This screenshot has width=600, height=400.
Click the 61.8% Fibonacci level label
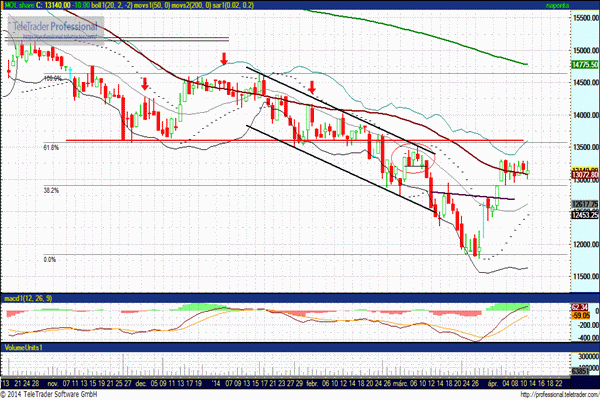tap(51, 147)
